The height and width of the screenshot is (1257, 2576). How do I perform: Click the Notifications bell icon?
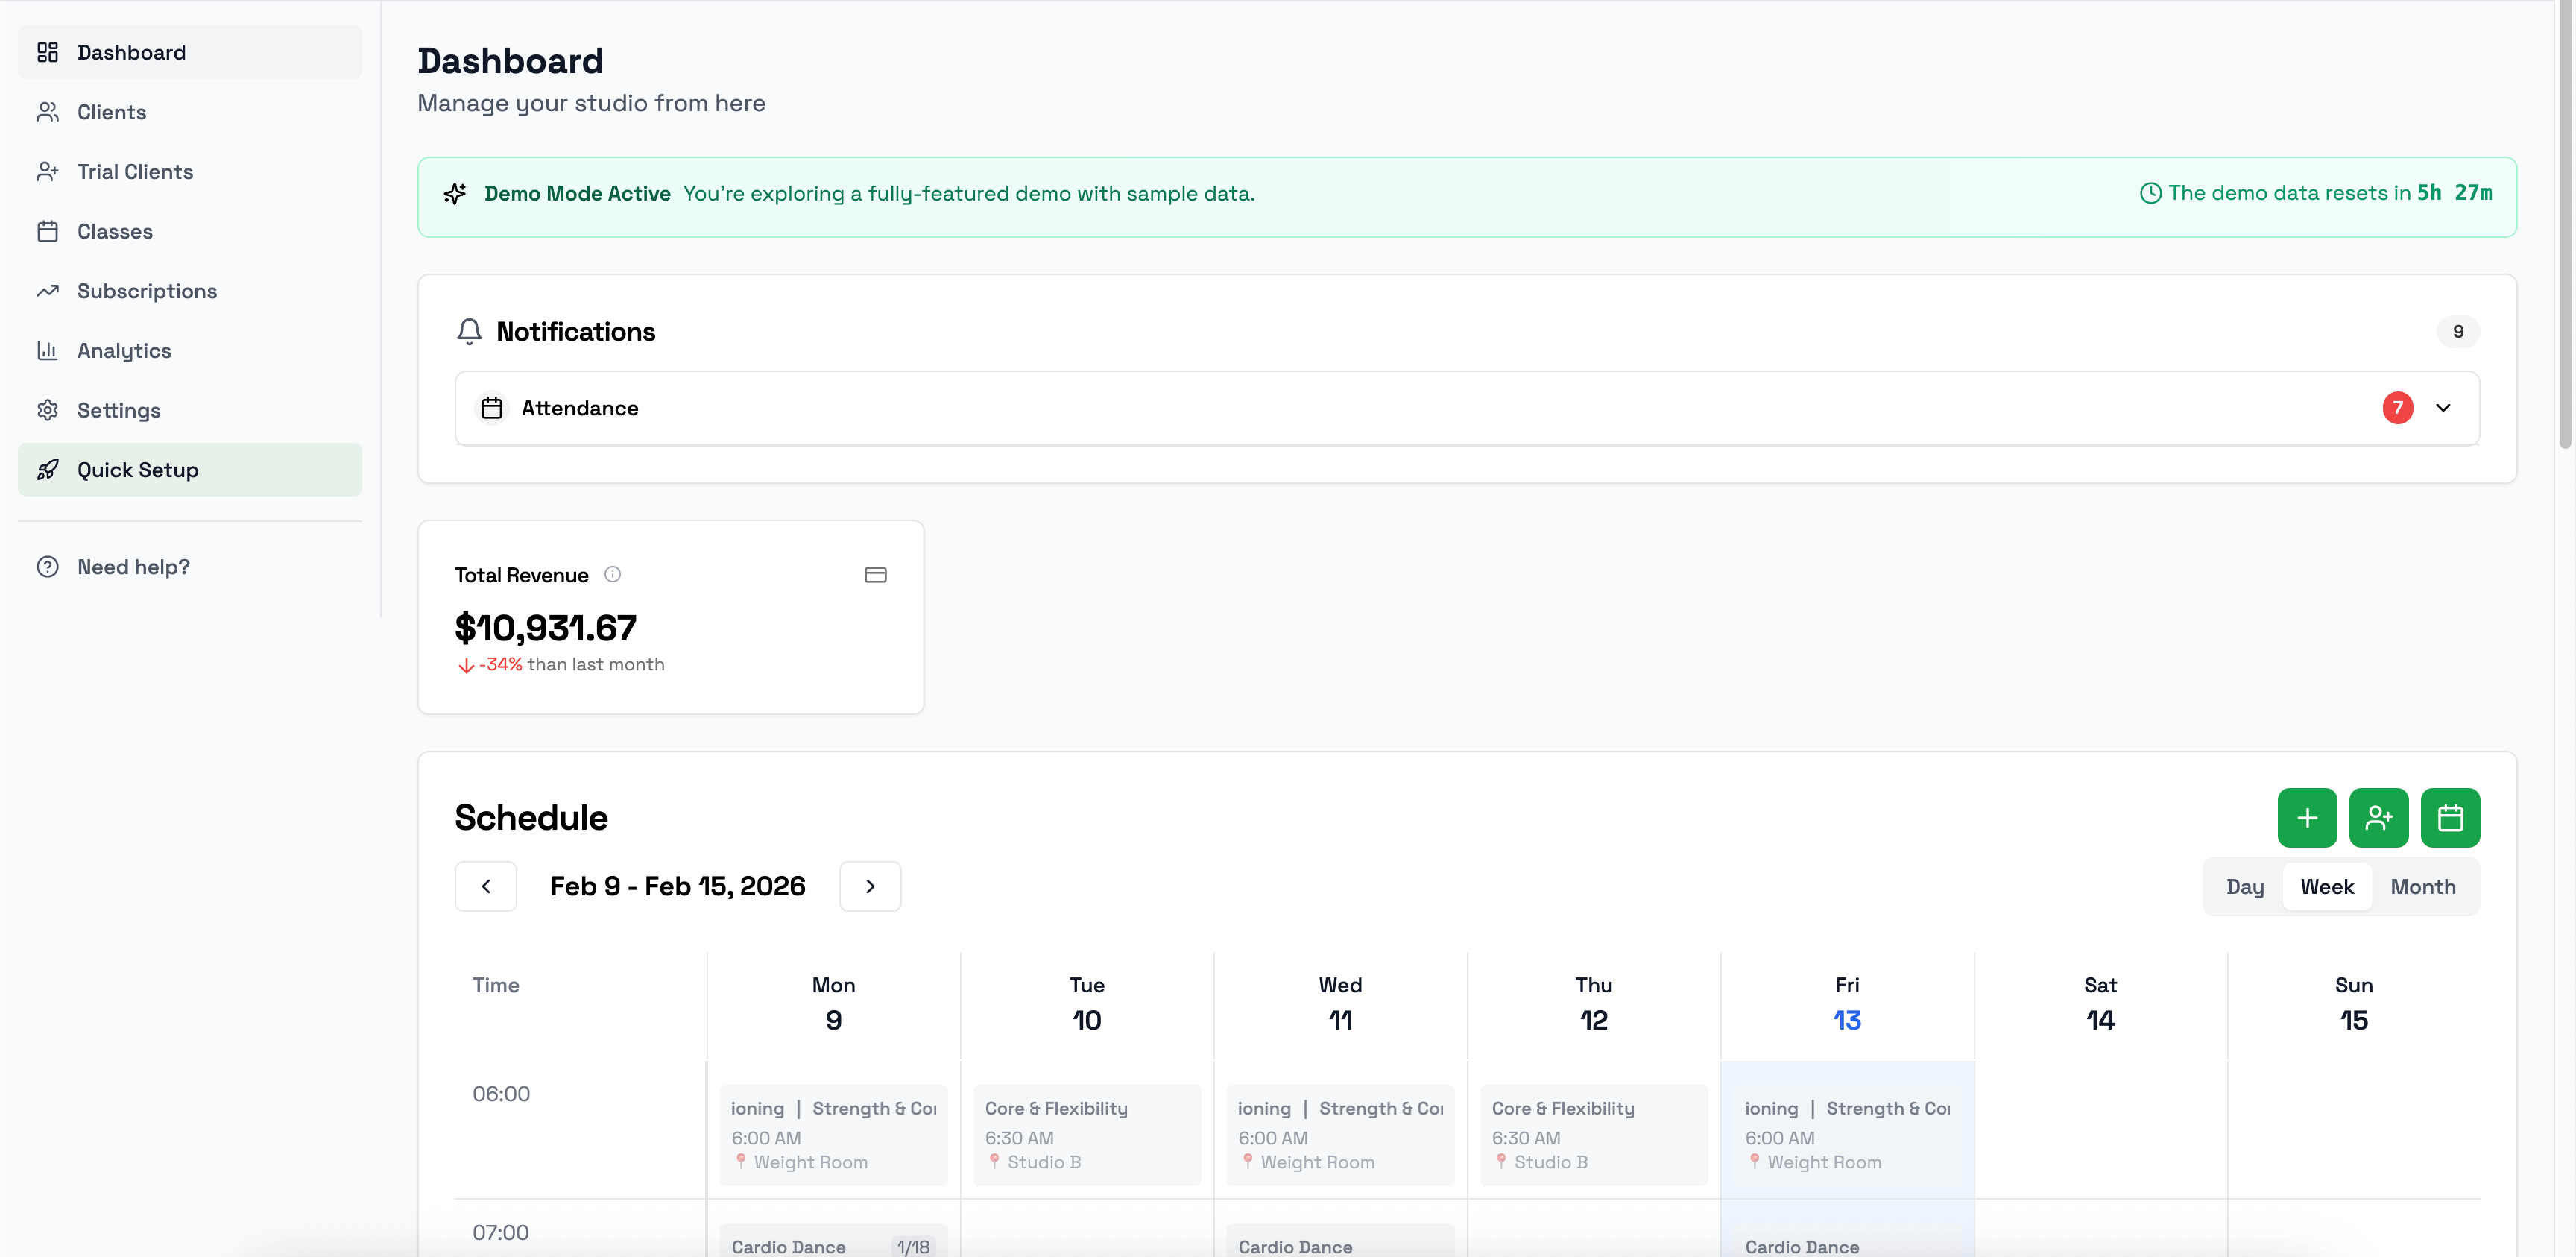click(x=470, y=331)
